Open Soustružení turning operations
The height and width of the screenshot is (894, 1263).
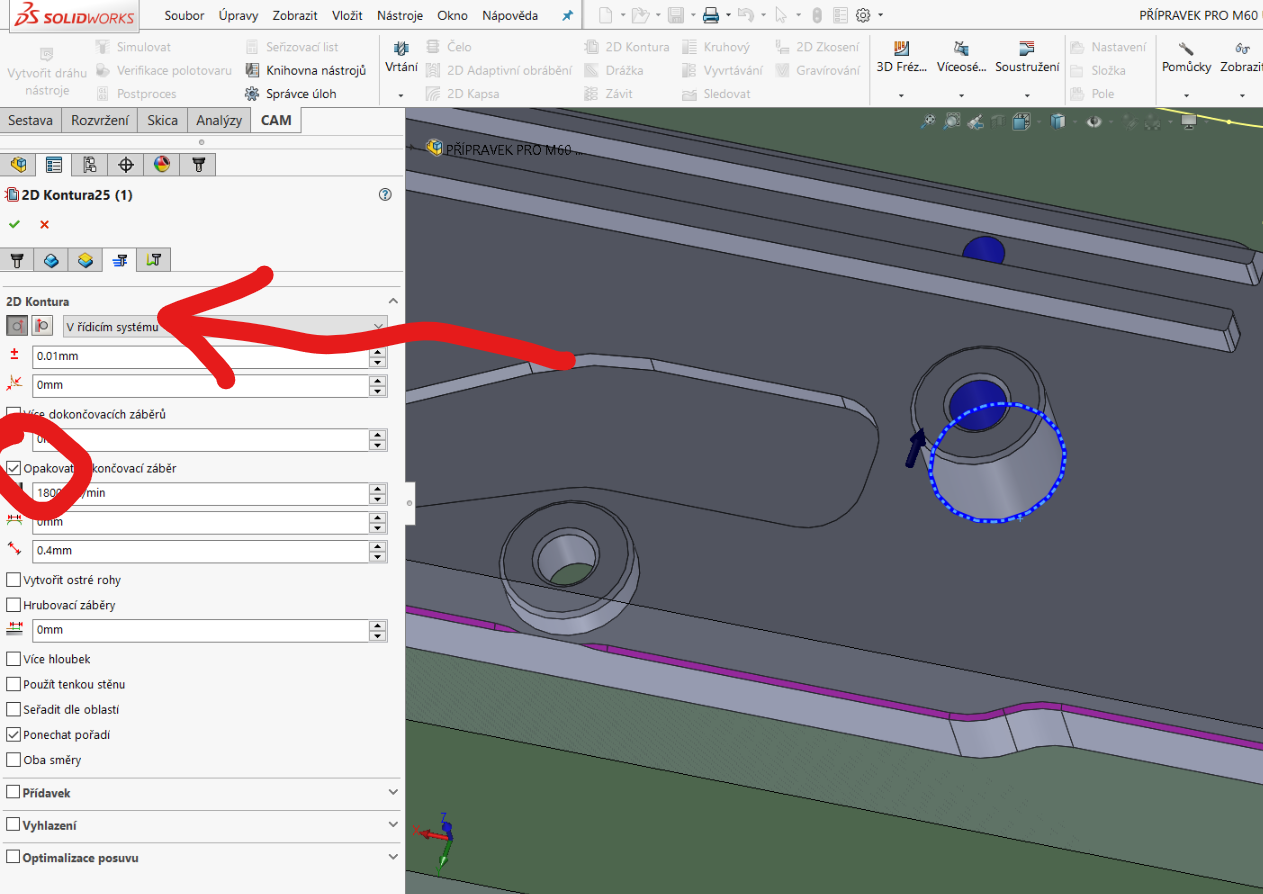click(1027, 57)
